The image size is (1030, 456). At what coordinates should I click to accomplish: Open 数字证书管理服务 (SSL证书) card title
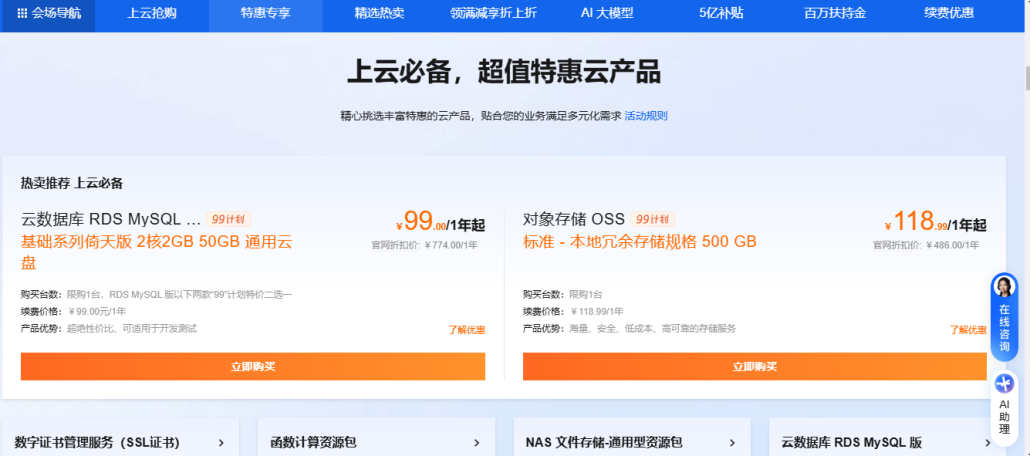pos(97,443)
